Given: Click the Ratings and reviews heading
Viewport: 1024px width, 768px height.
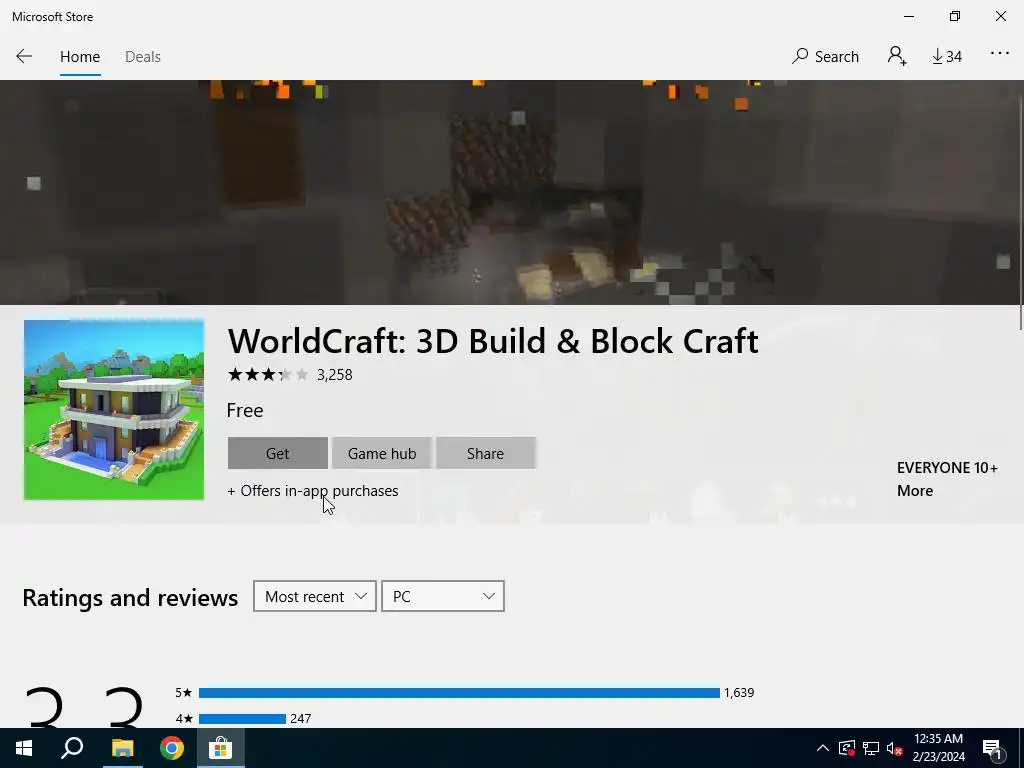Looking at the screenshot, I should pos(130,598).
